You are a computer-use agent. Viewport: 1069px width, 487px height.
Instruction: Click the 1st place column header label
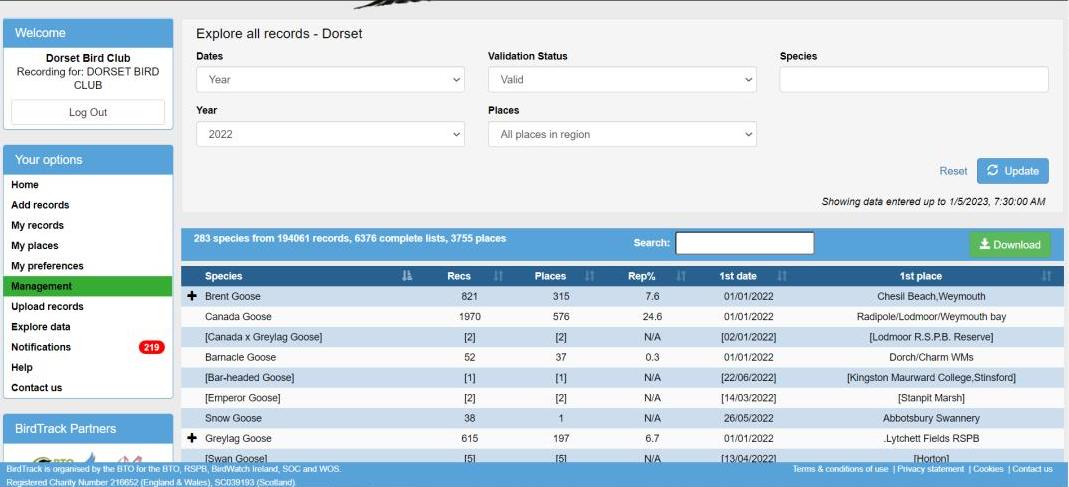(920, 276)
